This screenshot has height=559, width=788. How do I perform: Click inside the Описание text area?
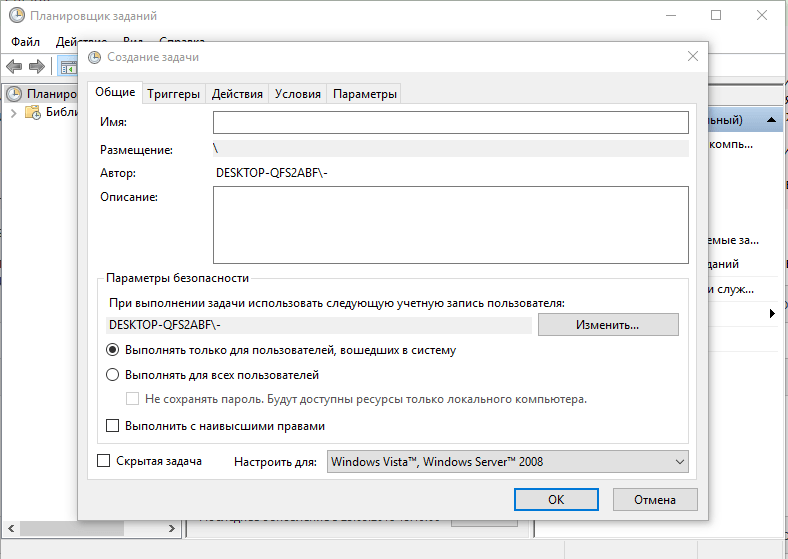click(450, 225)
